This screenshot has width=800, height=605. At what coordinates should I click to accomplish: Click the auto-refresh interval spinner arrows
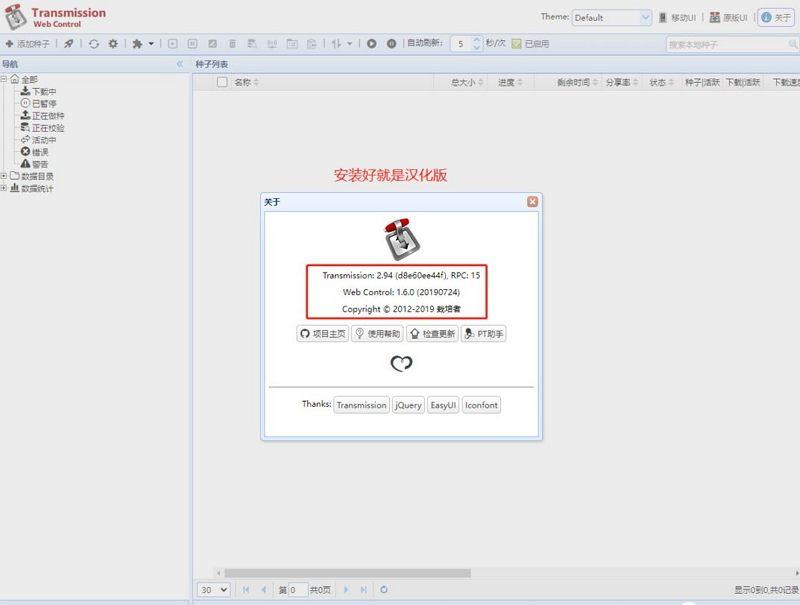pyautogui.click(x=477, y=44)
